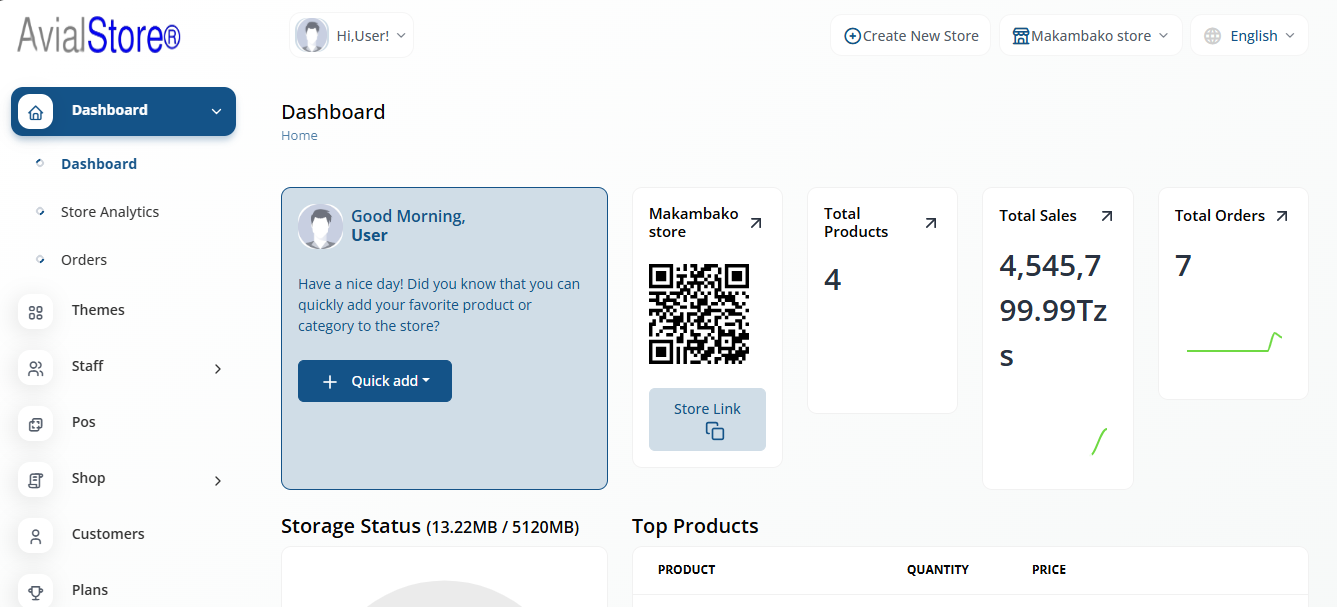Viewport: 1337px width, 607px height.
Task: Click the AvialStore logo
Action: pyautogui.click(x=99, y=36)
